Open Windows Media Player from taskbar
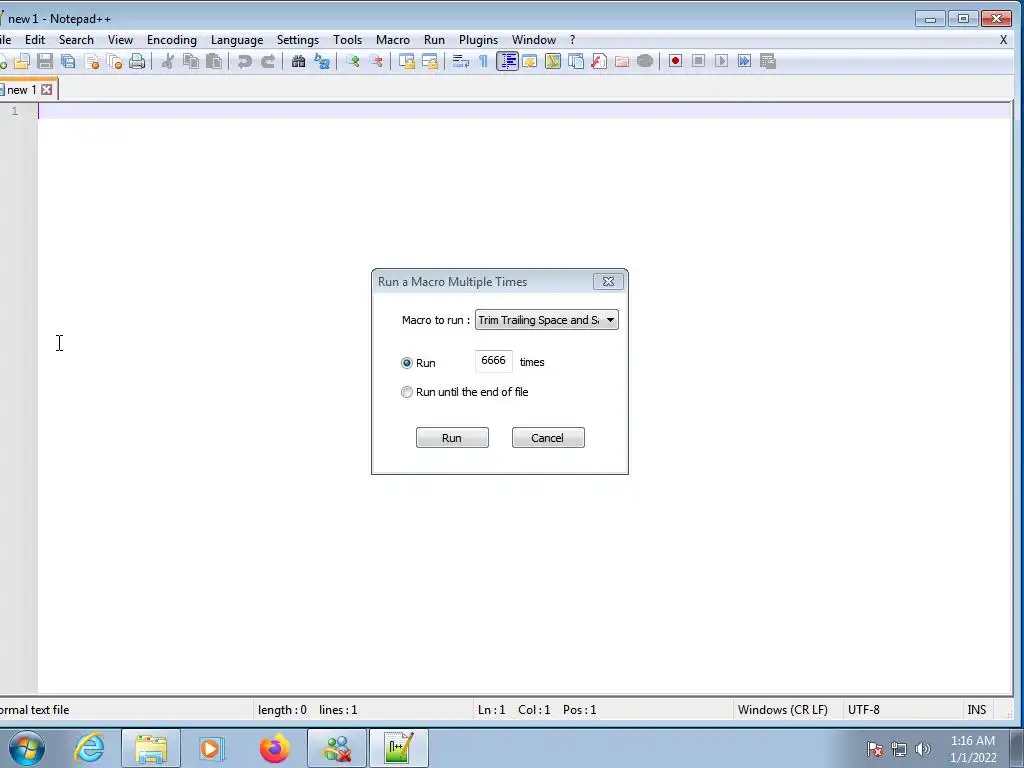1024x768 pixels. pos(211,748)
